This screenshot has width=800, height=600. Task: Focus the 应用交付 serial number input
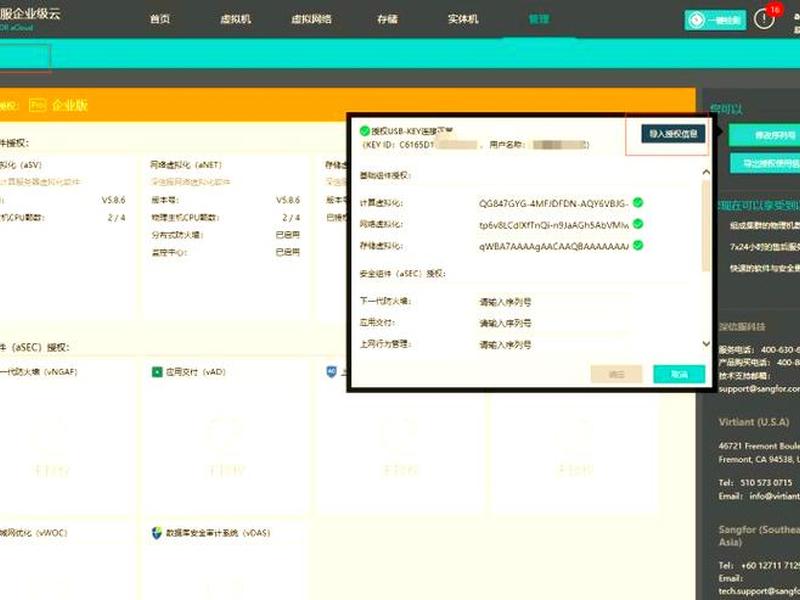click(x=554, y=323)
